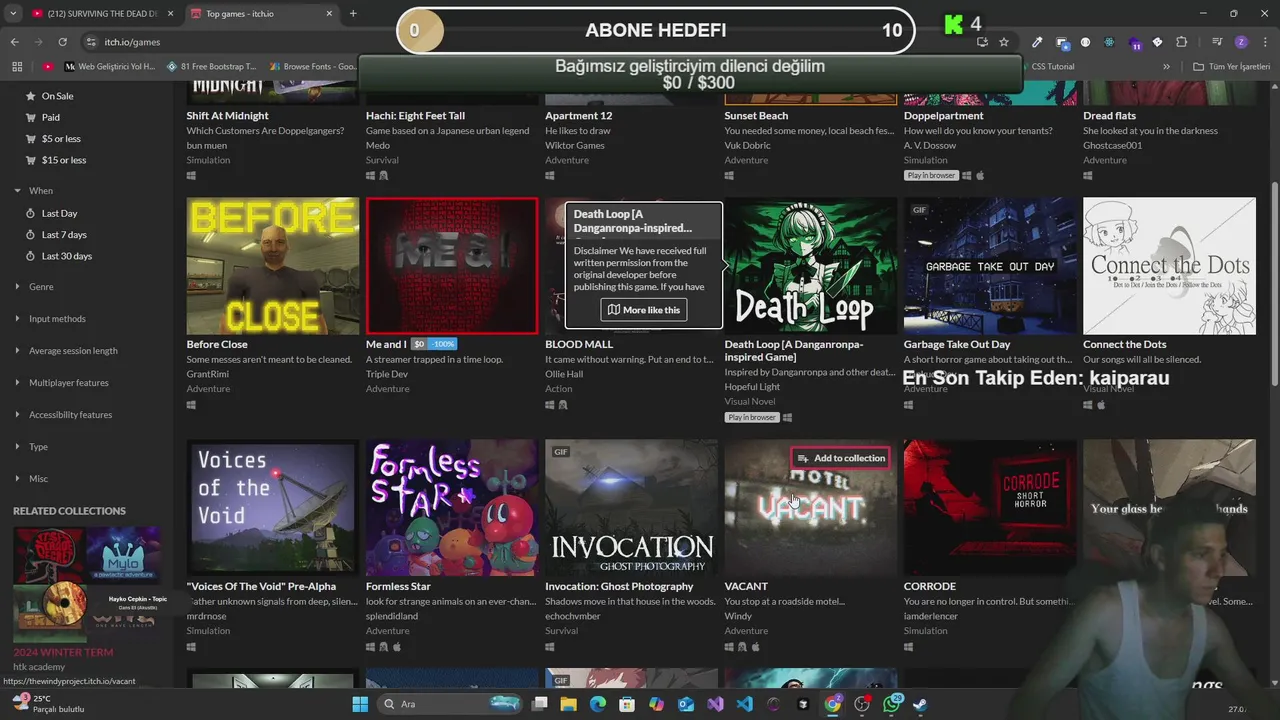1280x720 pixels.
Task: Open WhatsApp from the taskbar
Action: pyautogui.click(x=893, y=704)
